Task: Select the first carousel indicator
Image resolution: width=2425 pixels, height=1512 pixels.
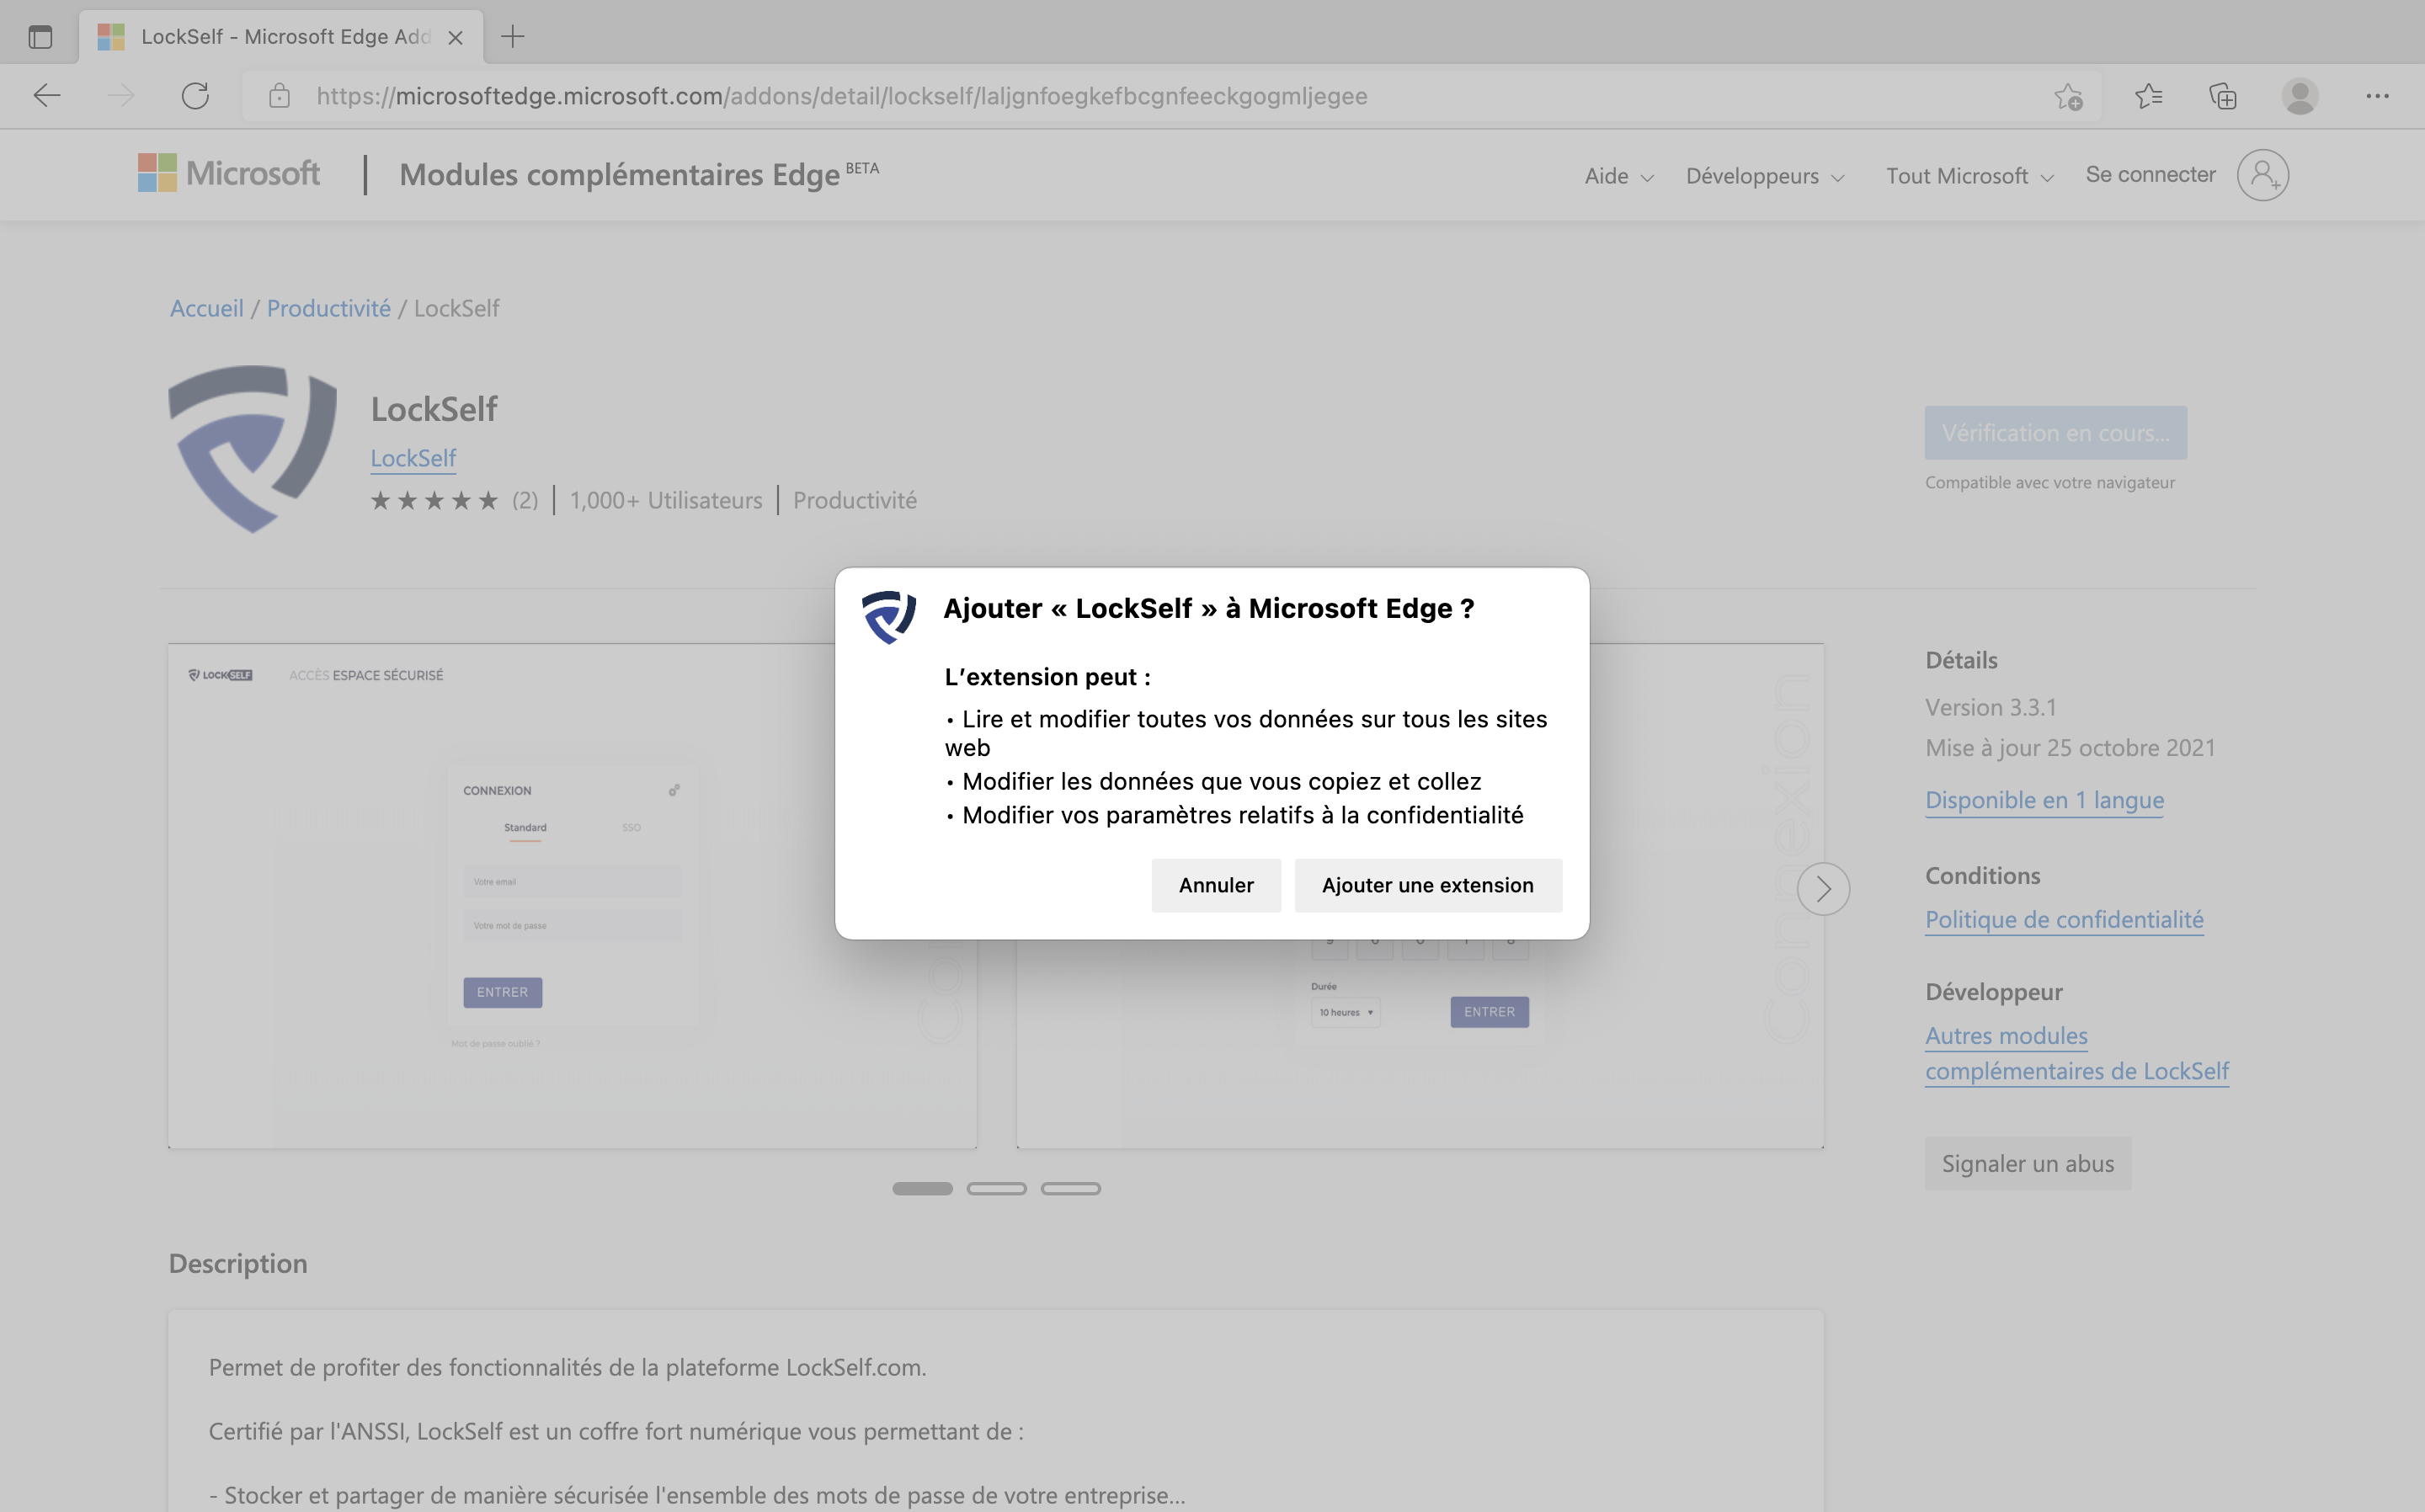Action: click(x=922, y=1188)
